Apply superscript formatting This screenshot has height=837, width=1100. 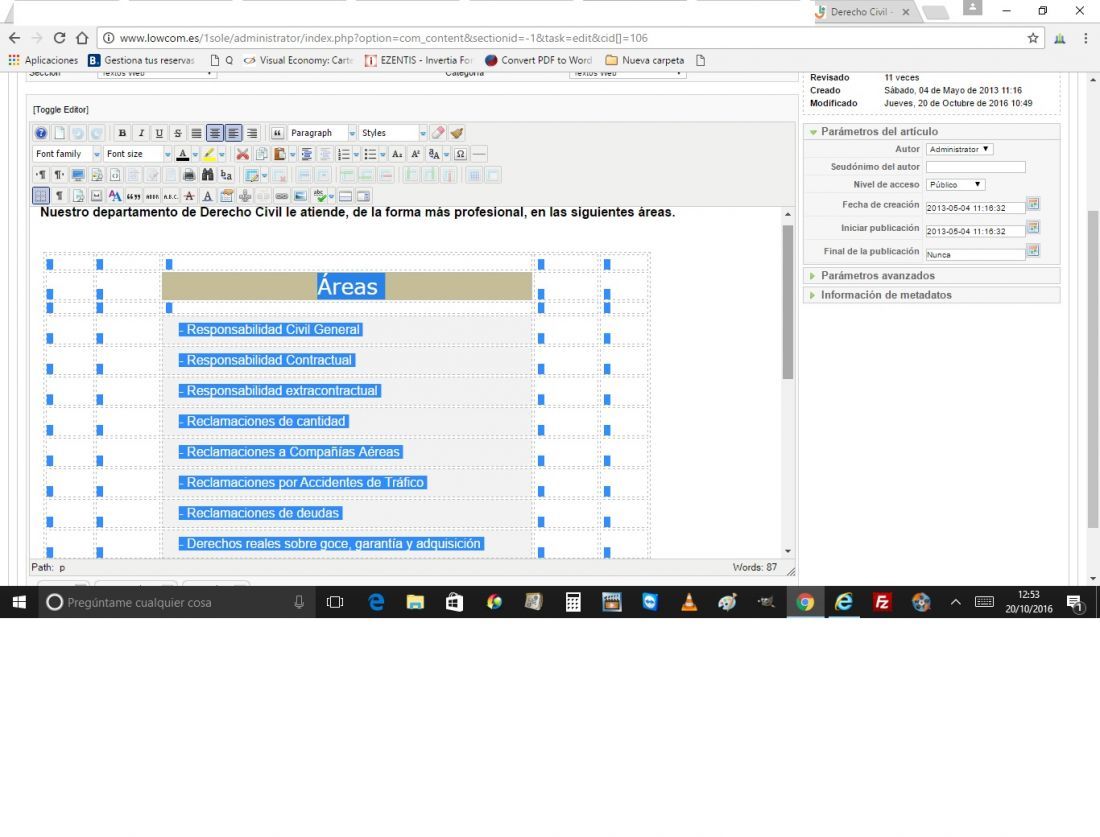[x=415, y=154]
